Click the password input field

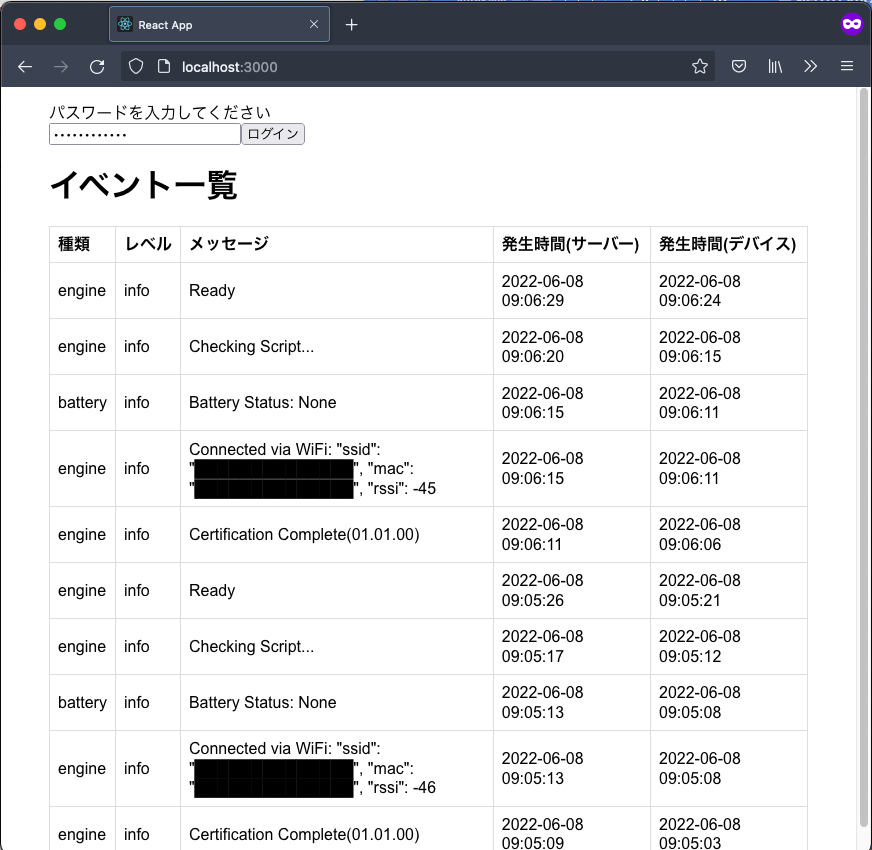[144, 133]
